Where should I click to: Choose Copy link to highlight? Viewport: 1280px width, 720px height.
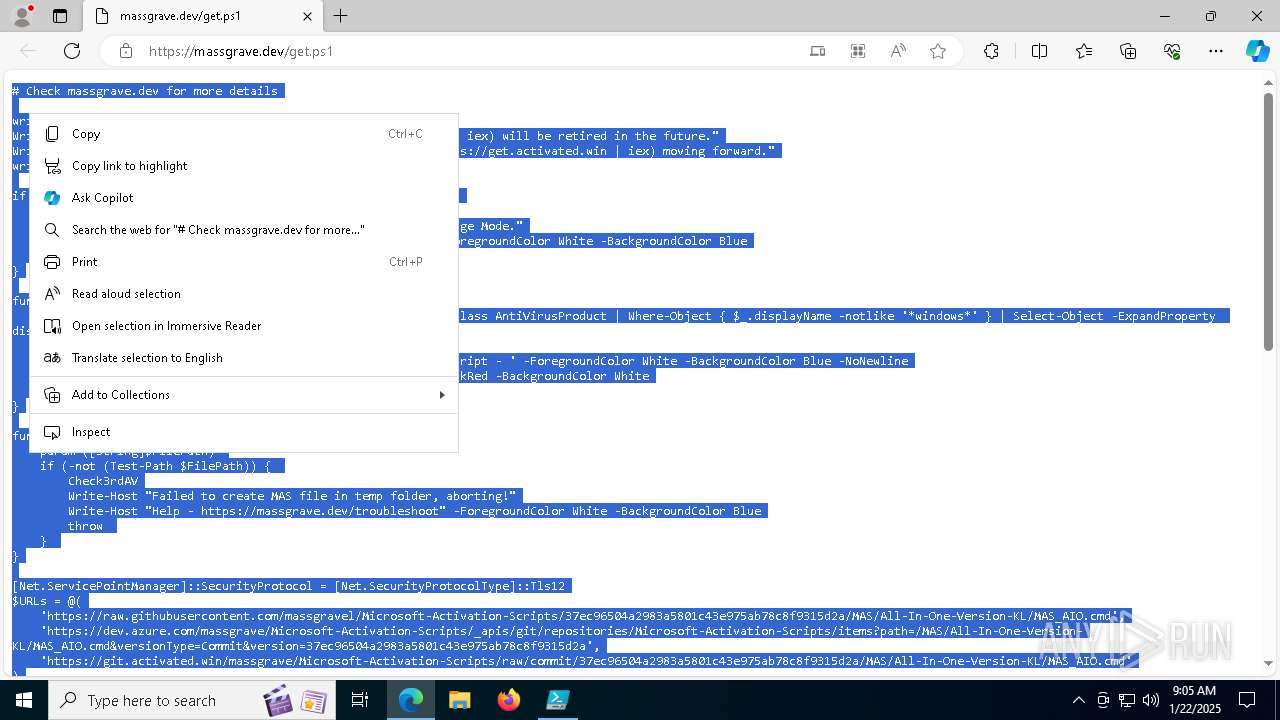point(244,166)
